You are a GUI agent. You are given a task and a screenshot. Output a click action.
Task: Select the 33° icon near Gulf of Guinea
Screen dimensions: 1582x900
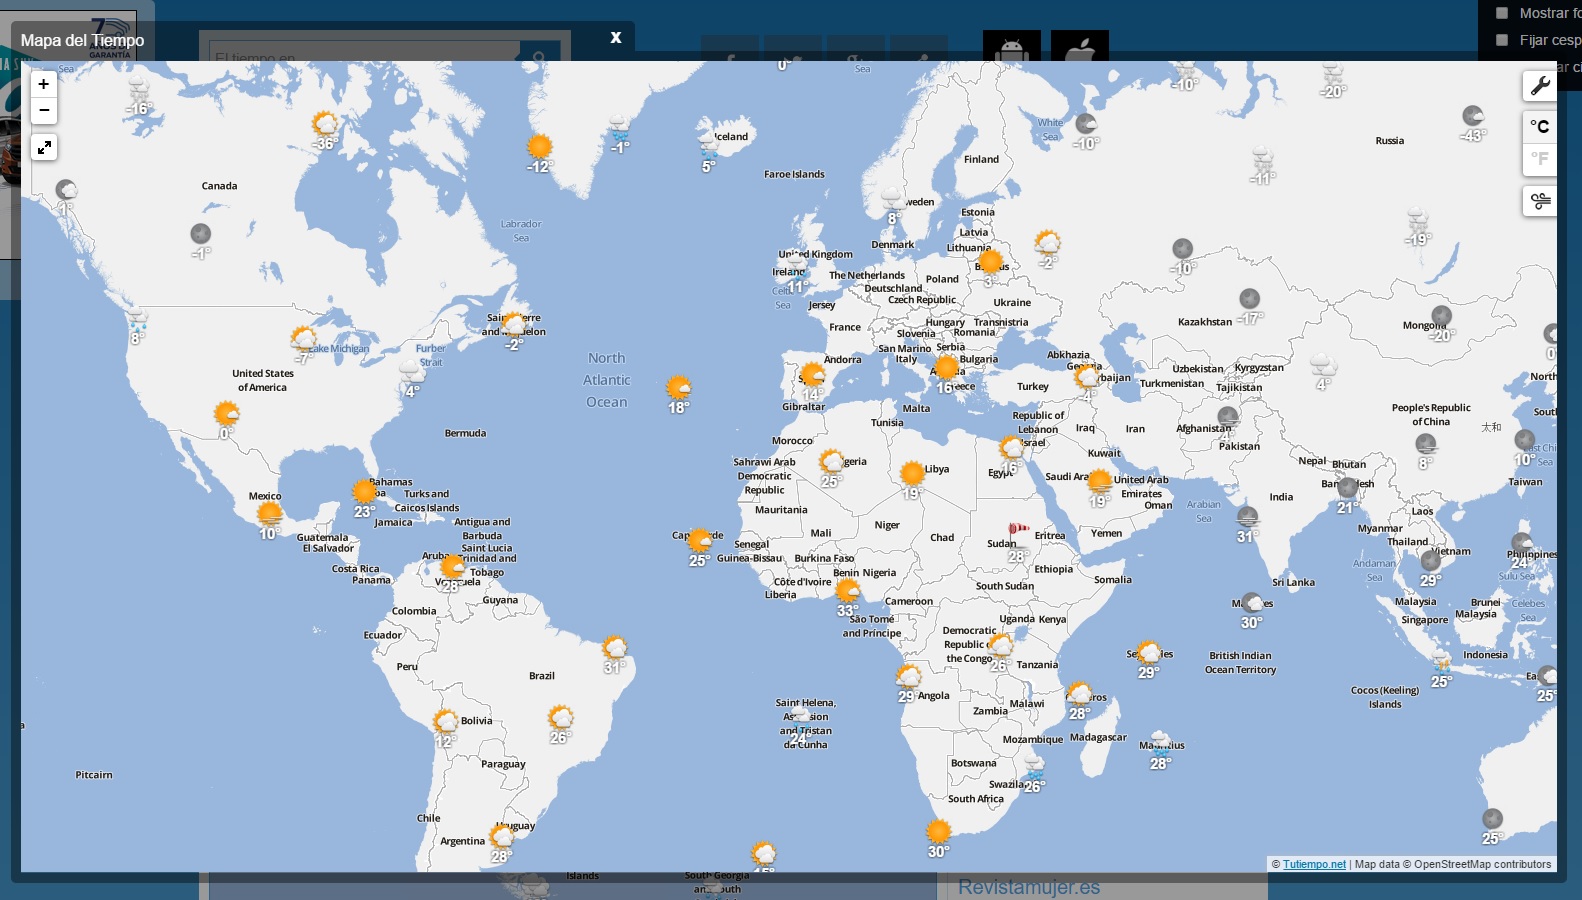point(848,590)
